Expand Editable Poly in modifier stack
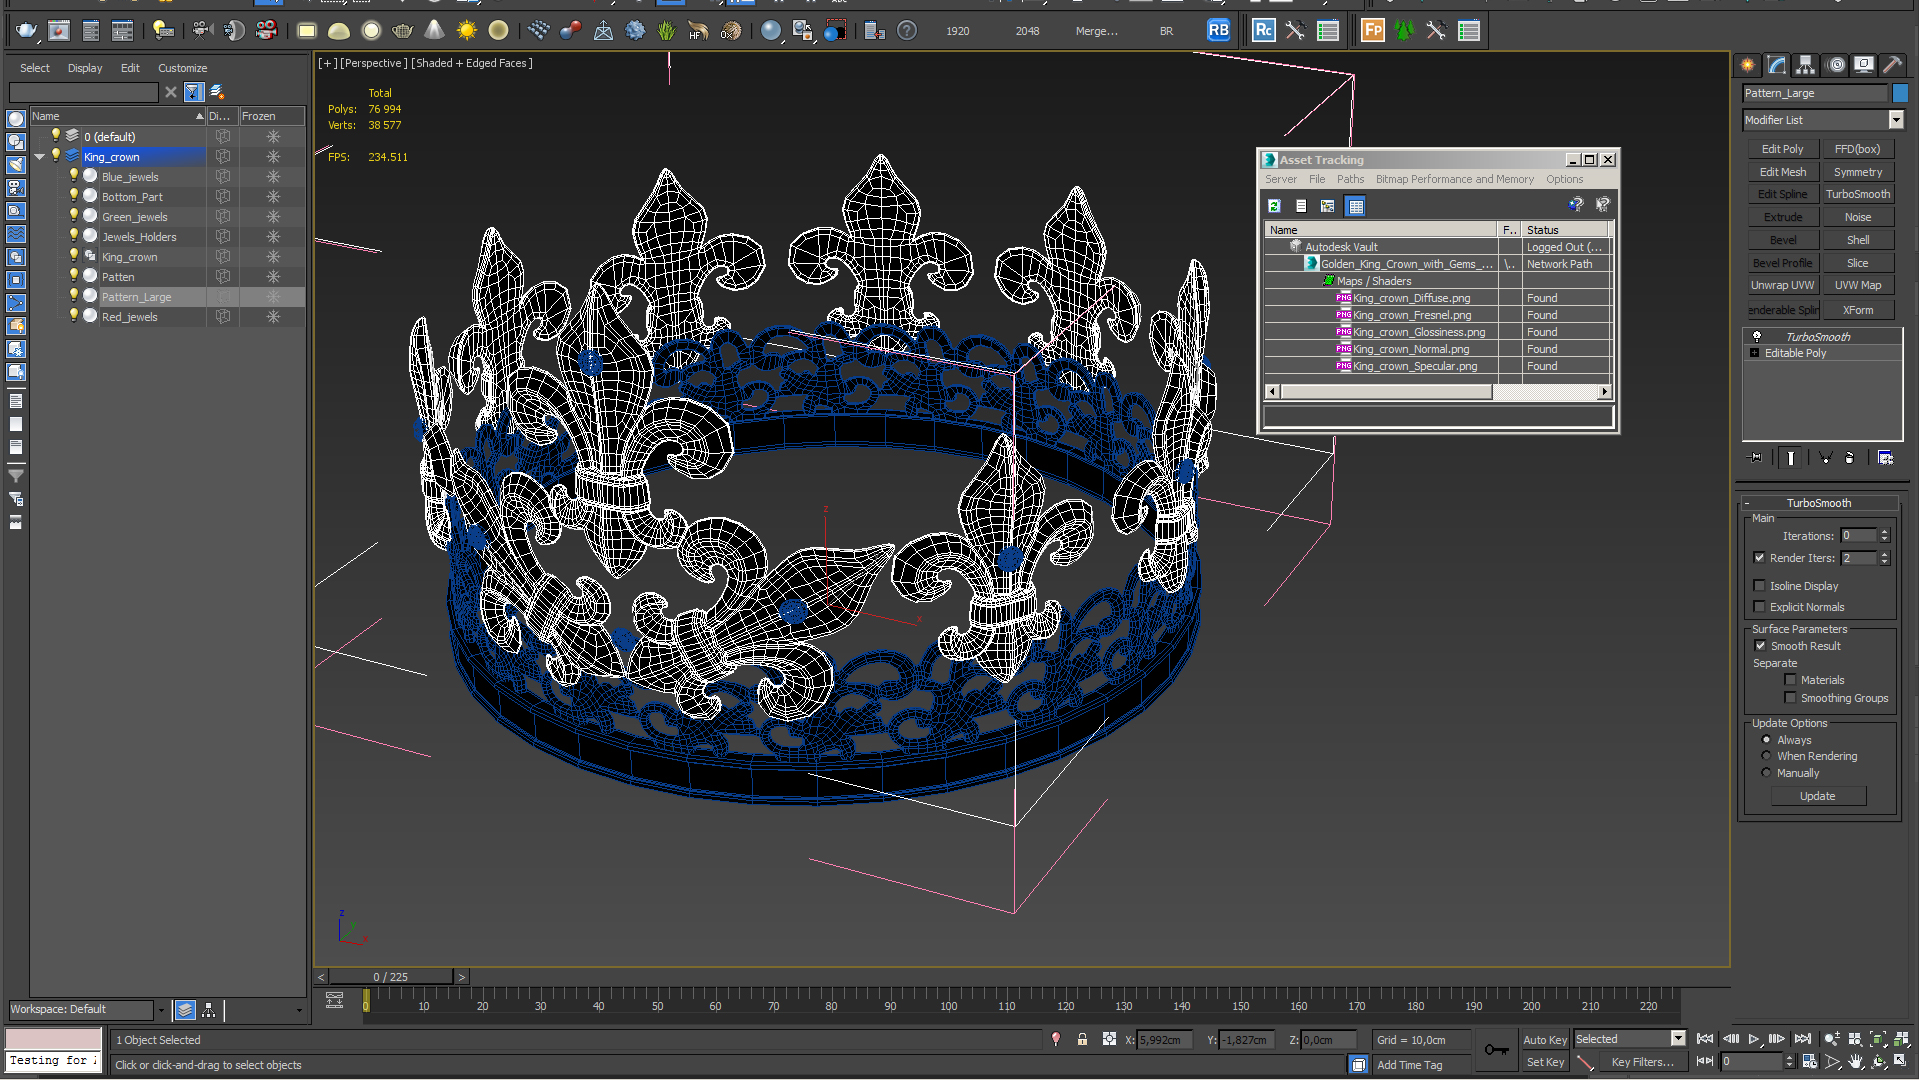This screenshot has width=1920, height=1080. coord(1754,353)
